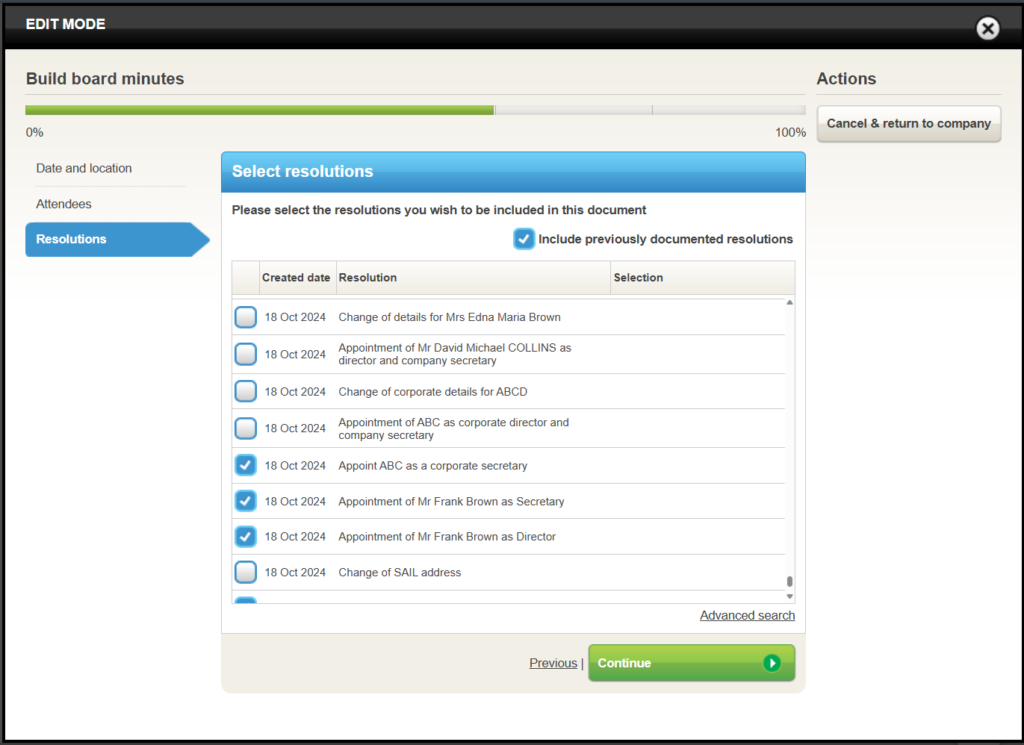This screenshot has width=1024, height=745.
Task: Enable Change of SAIL address resolution
Action: 245,572
